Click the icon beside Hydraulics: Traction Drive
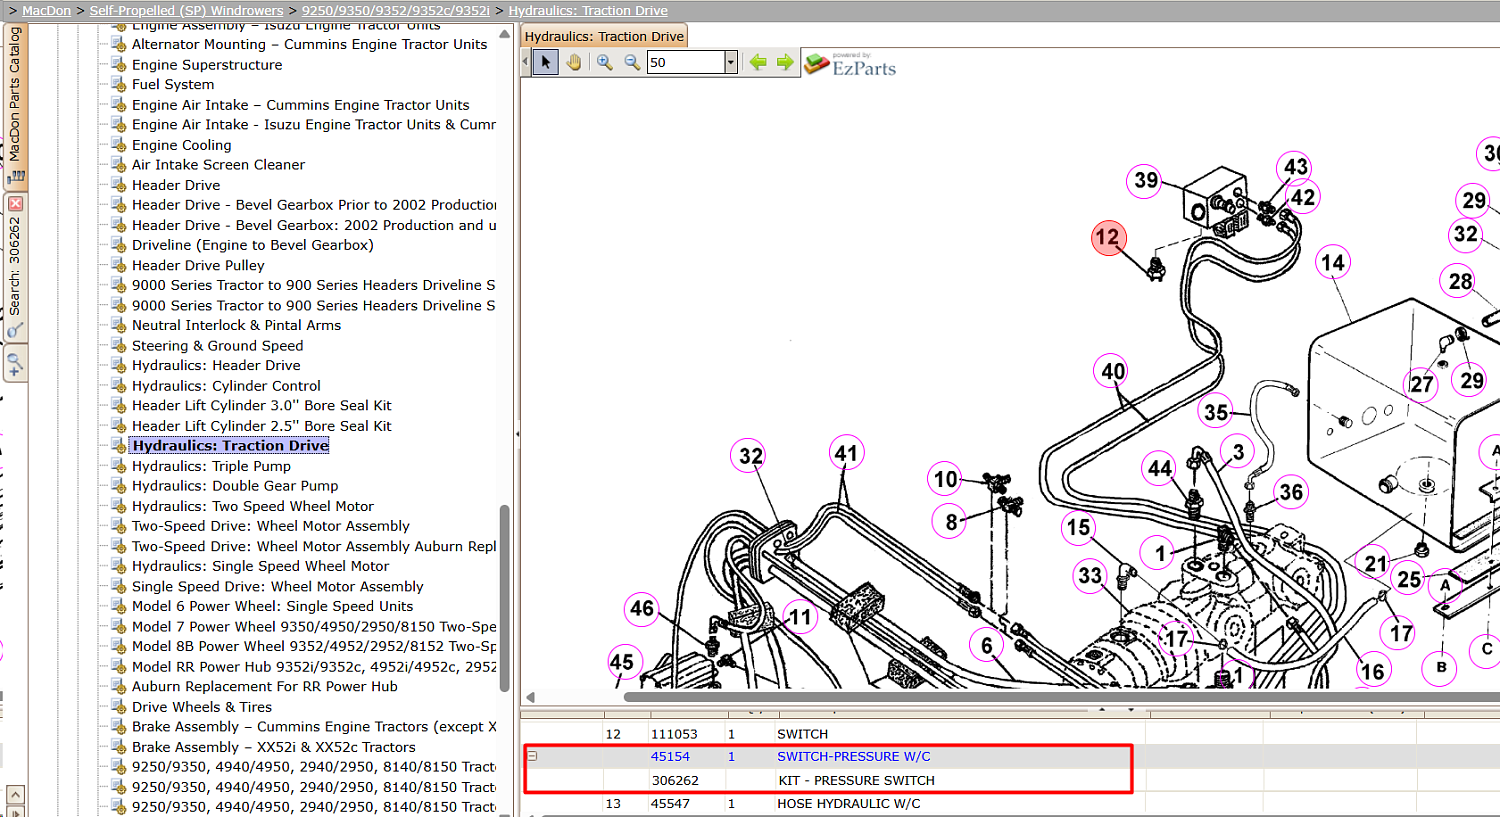The width and height of the screenshot is (1500, 817). (x=118, y=445)
